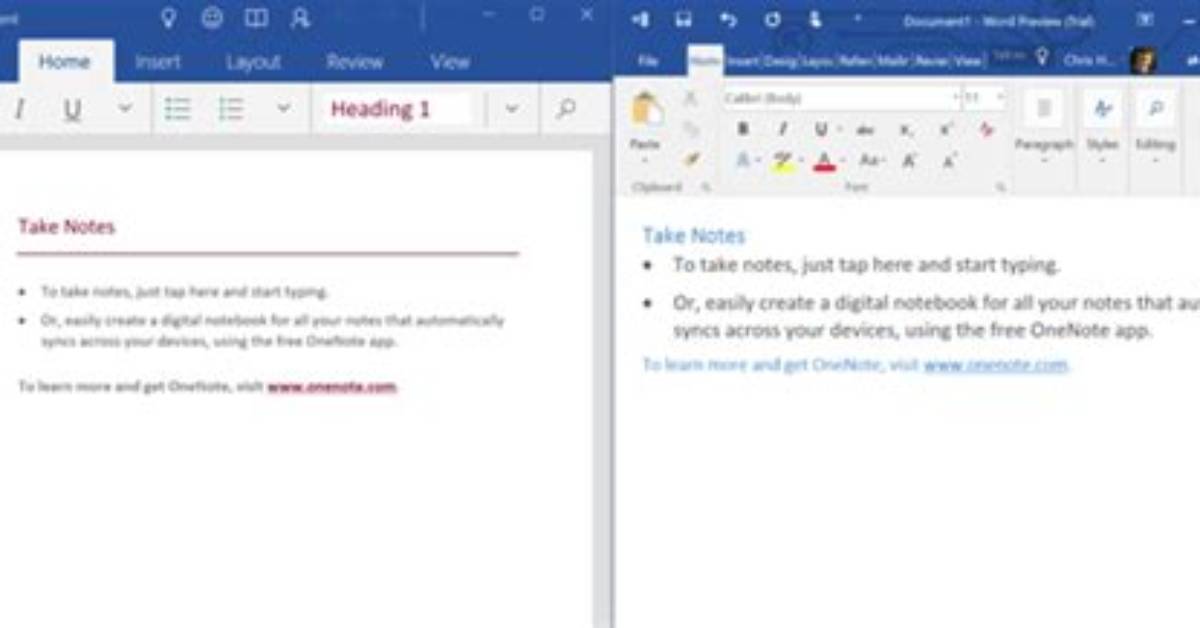The height and width of the screenshot is (628, 1200).
Task: Follow the www.onenote.com link in the Word Preview document
Action: click(996, 364)
